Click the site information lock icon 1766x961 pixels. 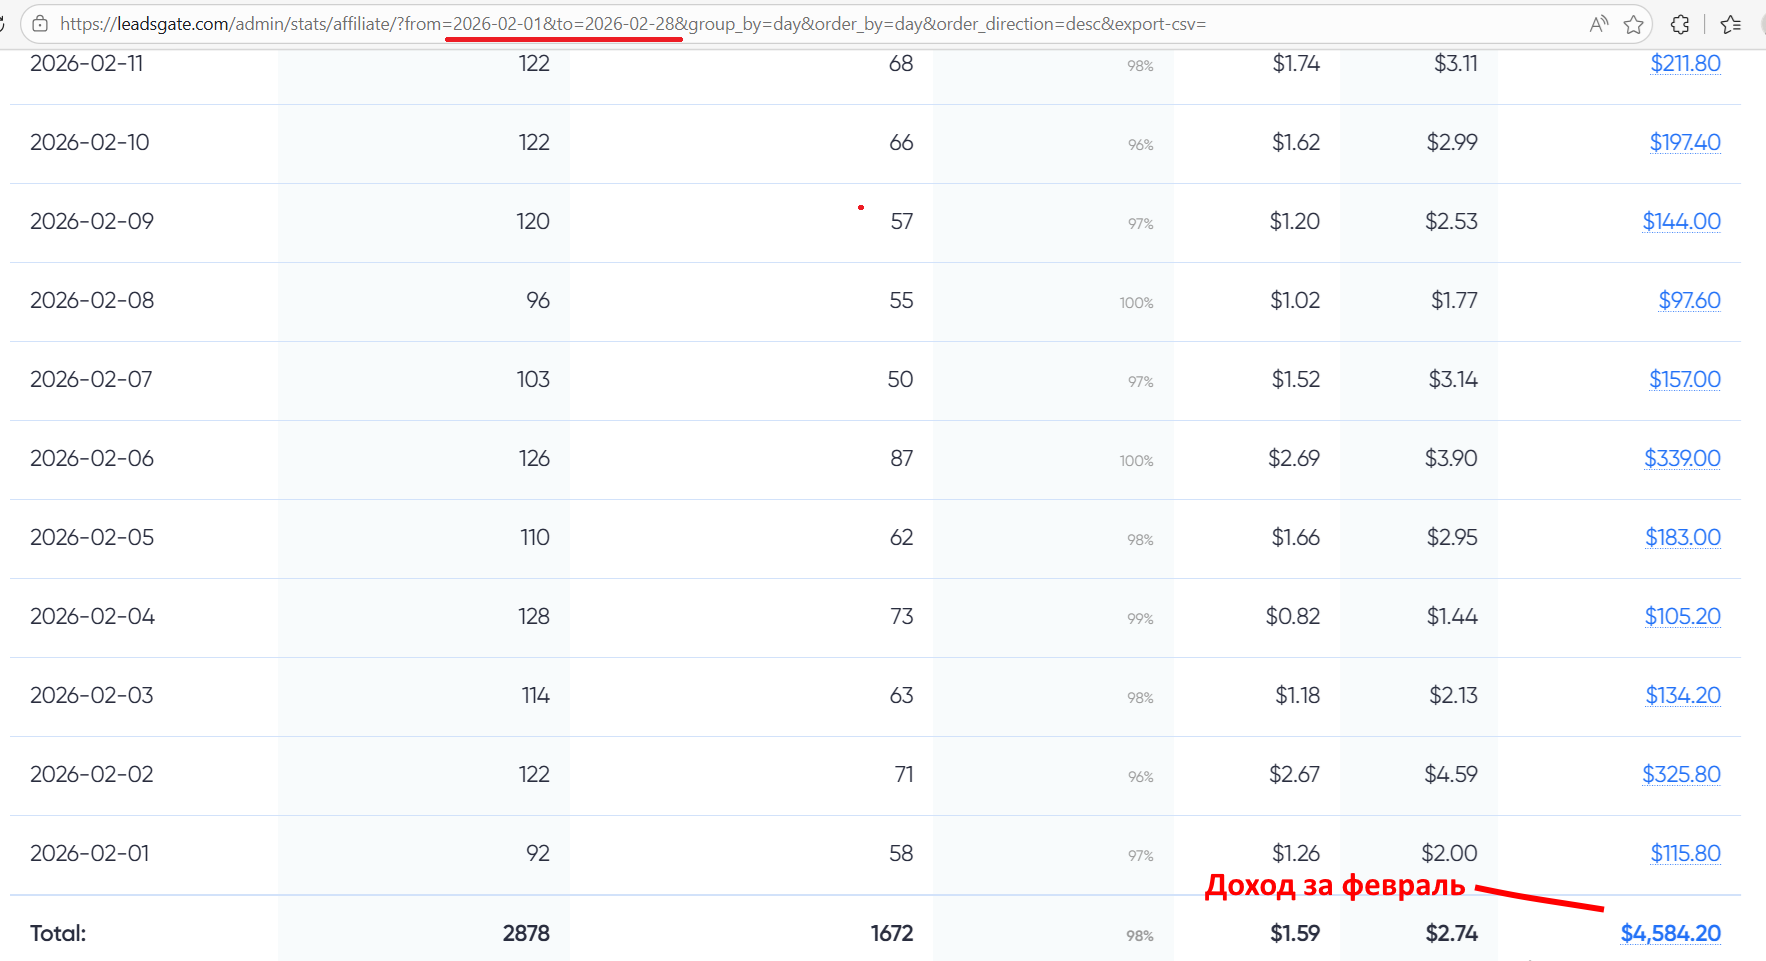[40, 24]
